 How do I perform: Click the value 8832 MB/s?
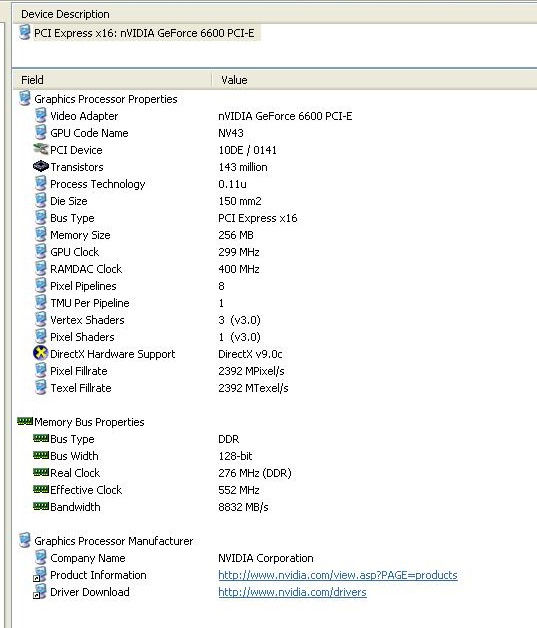coord(243,507)
